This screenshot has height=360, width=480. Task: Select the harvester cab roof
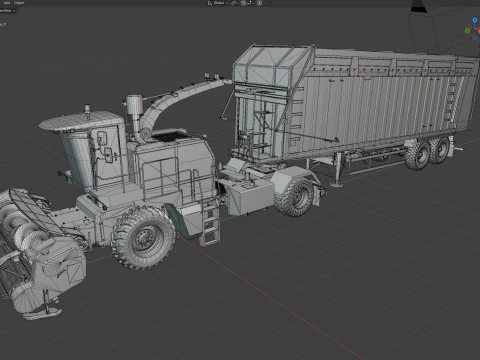[x=82, y=121]
